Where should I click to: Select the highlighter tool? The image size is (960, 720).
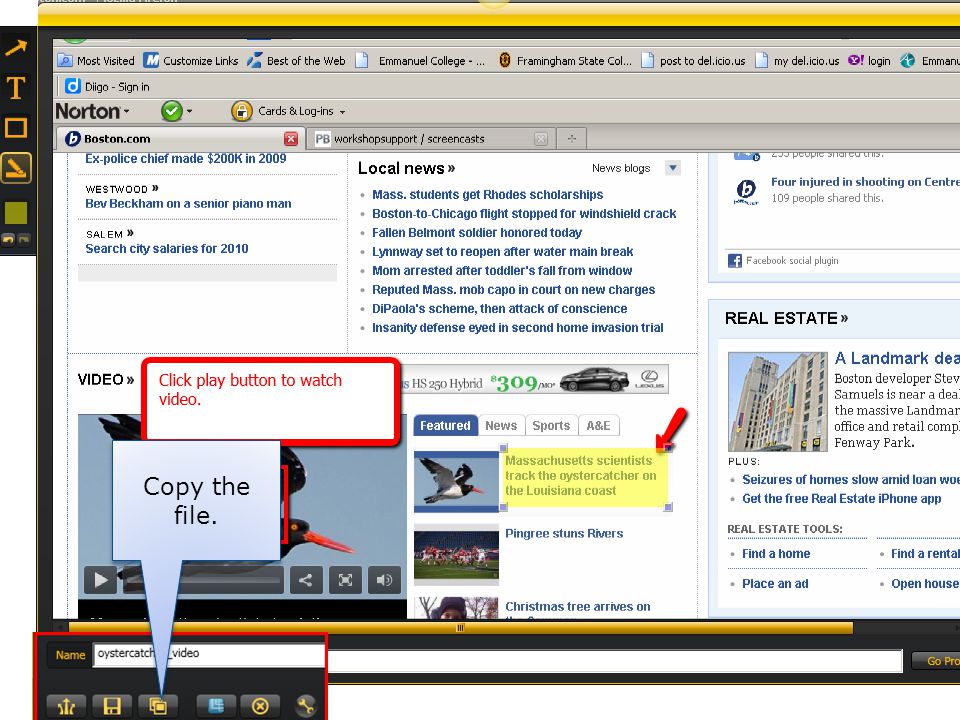[16, 168]
